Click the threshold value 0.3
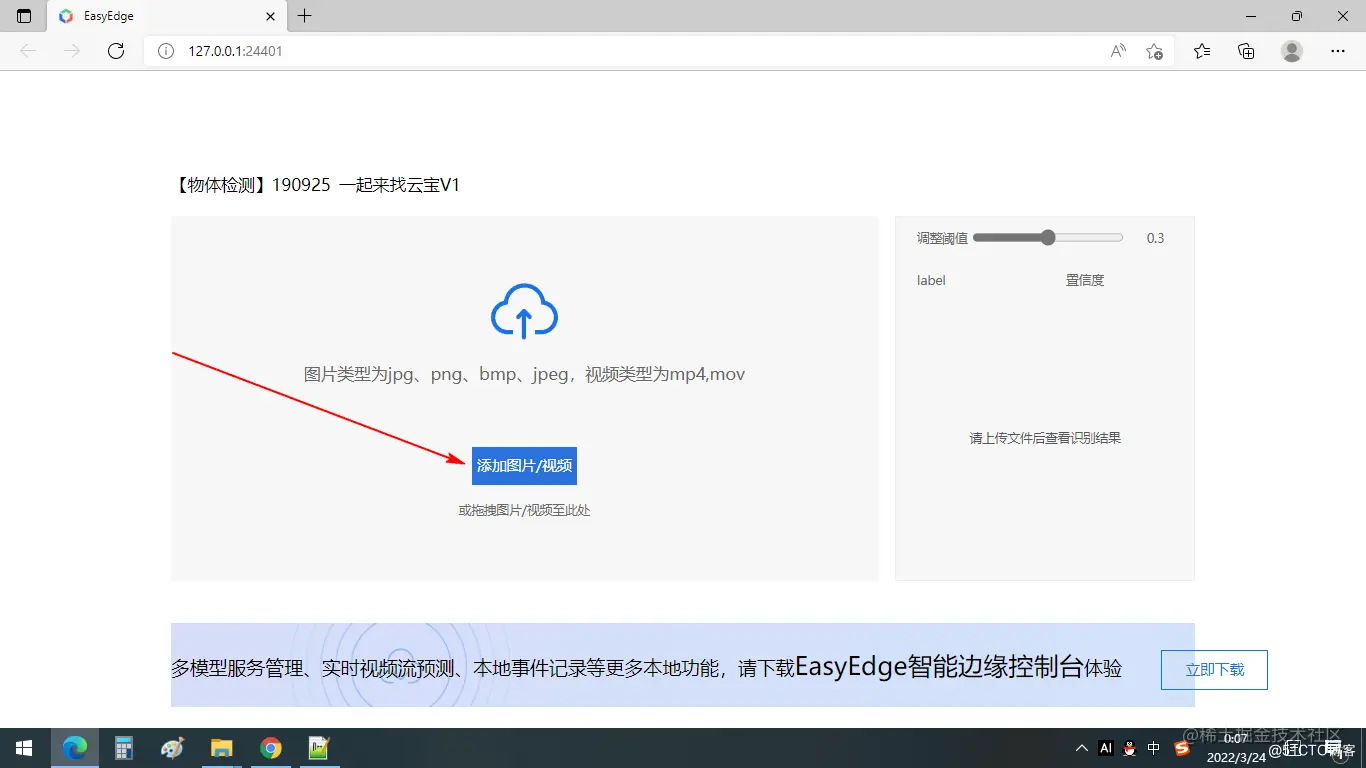 click(x=1155, y=238)
